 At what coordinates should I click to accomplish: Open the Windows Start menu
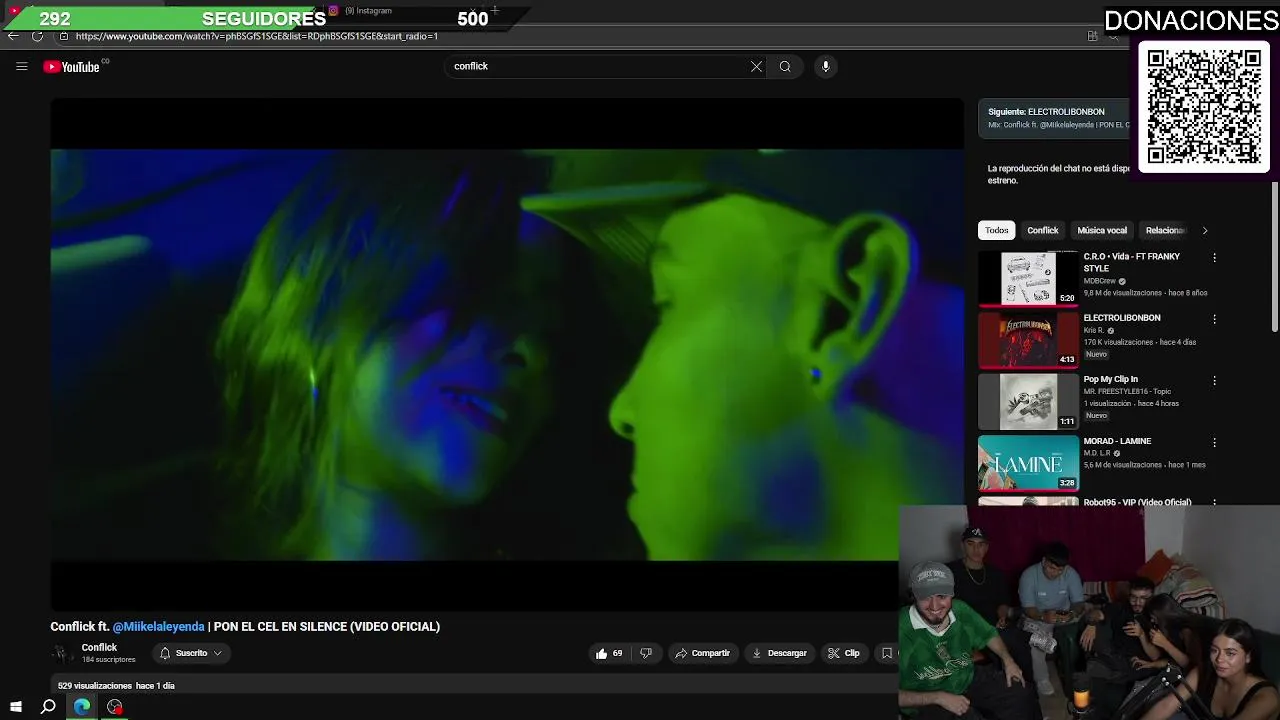[x=16, y=707]
